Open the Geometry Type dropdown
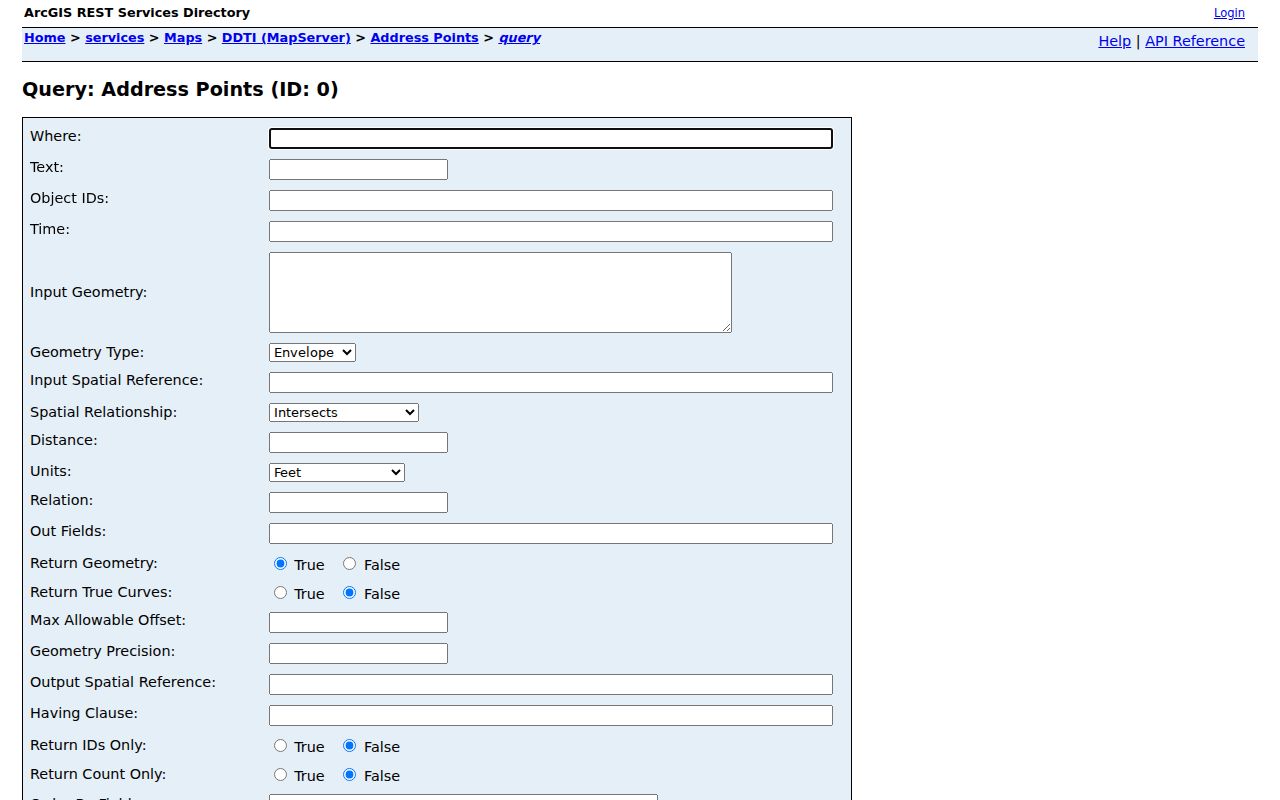 (x=312, y=352)
